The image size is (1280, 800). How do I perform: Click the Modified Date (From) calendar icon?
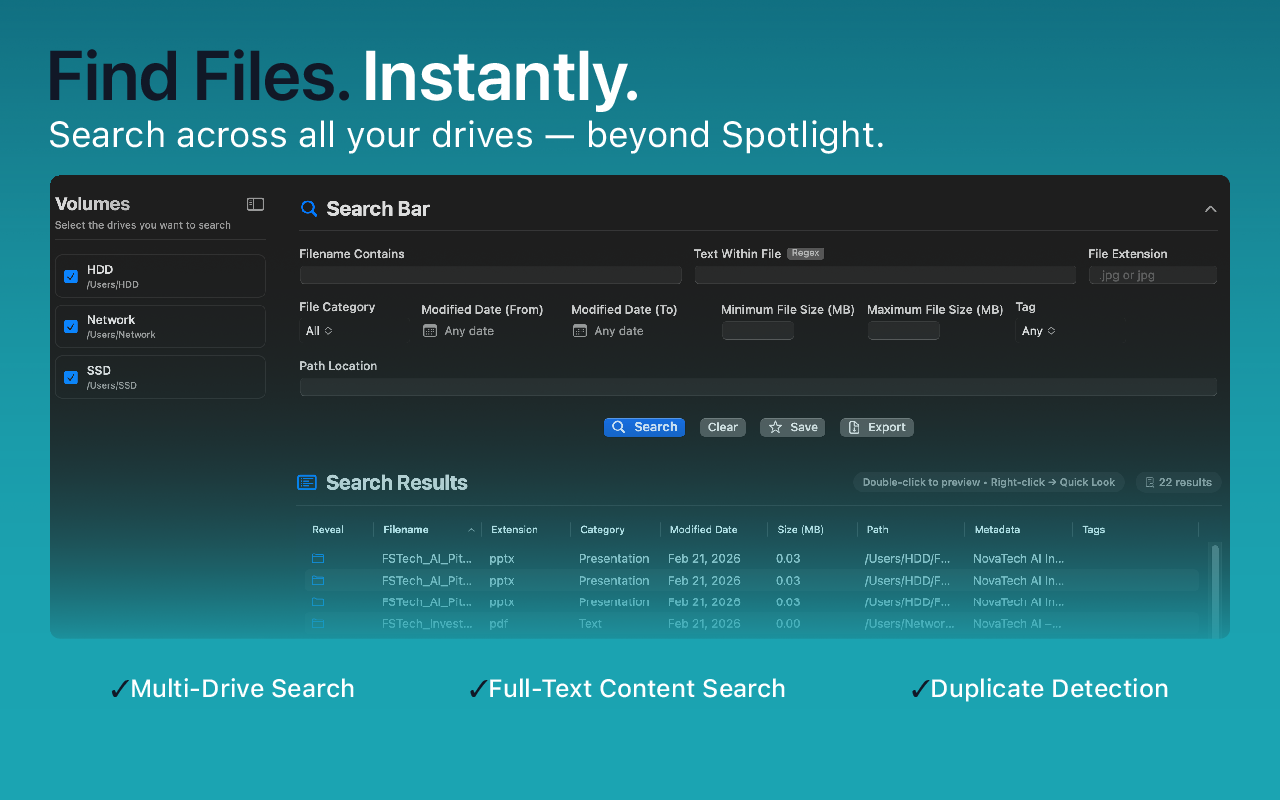pos(430,331)
